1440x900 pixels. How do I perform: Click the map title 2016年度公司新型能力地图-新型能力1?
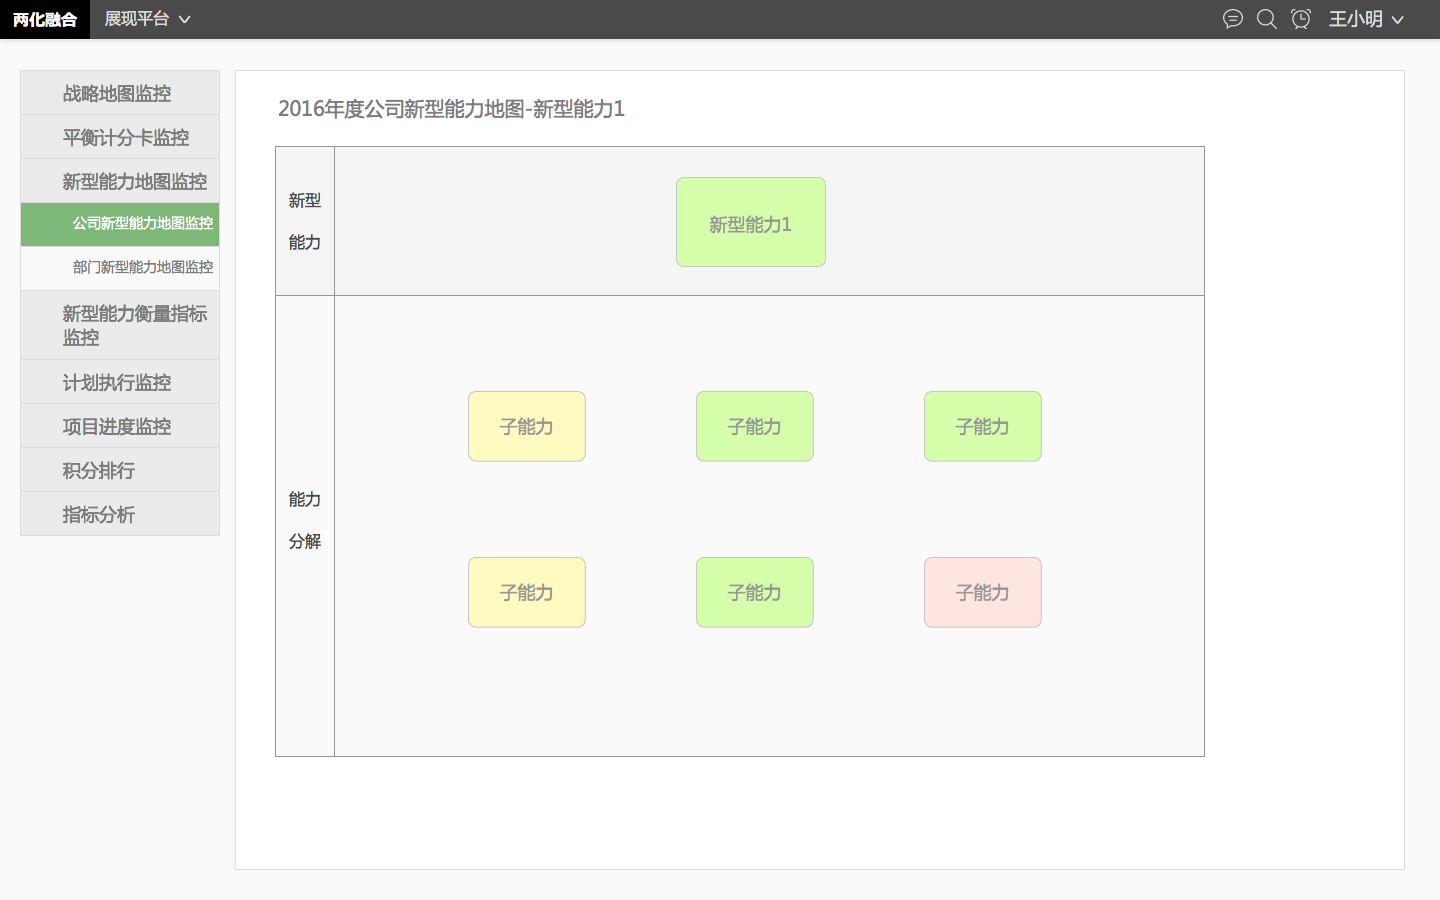click(x=452, y=109)
